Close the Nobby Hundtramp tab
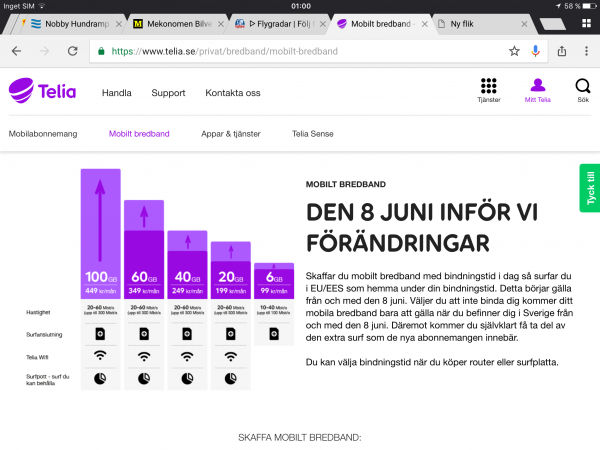The height and width of the screenshot is (450, 600). tap(120, 22)
